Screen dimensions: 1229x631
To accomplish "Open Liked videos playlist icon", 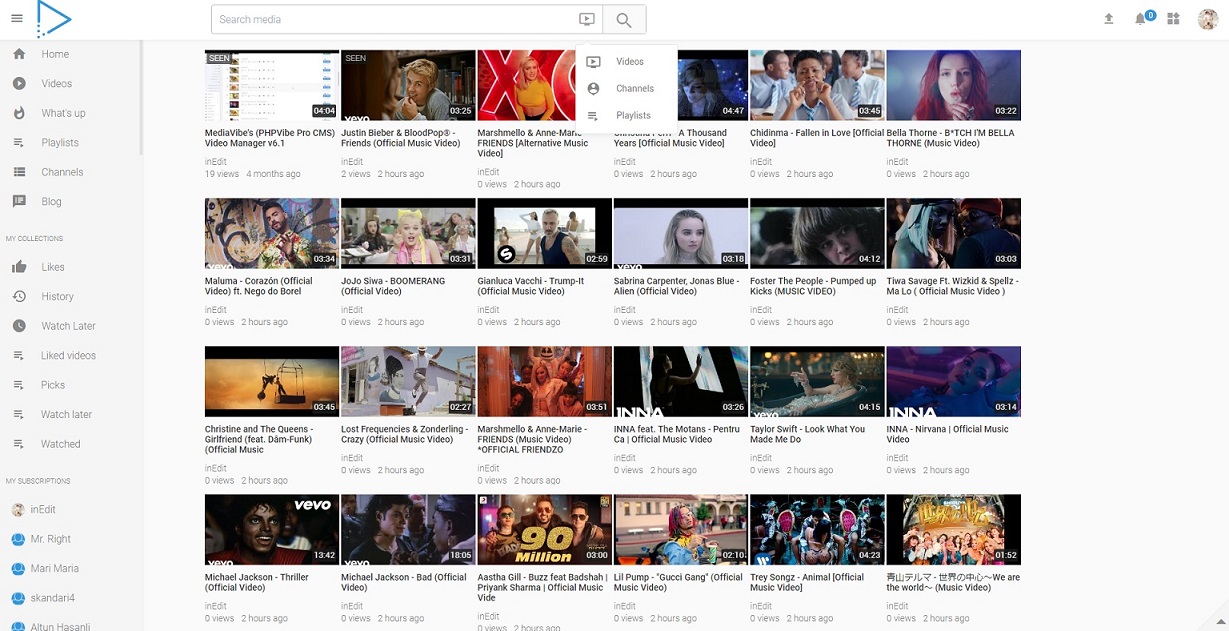I will (19, 356).
